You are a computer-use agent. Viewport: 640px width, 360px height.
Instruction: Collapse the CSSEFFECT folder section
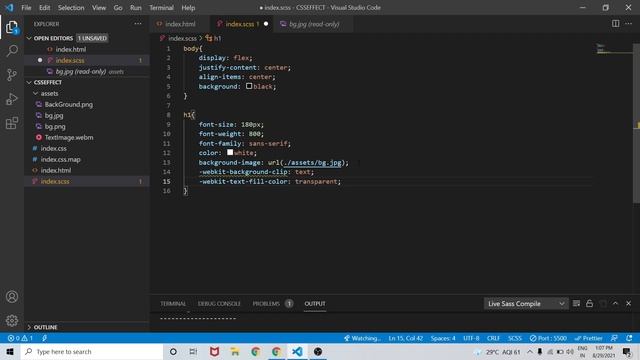pos(29,82)
